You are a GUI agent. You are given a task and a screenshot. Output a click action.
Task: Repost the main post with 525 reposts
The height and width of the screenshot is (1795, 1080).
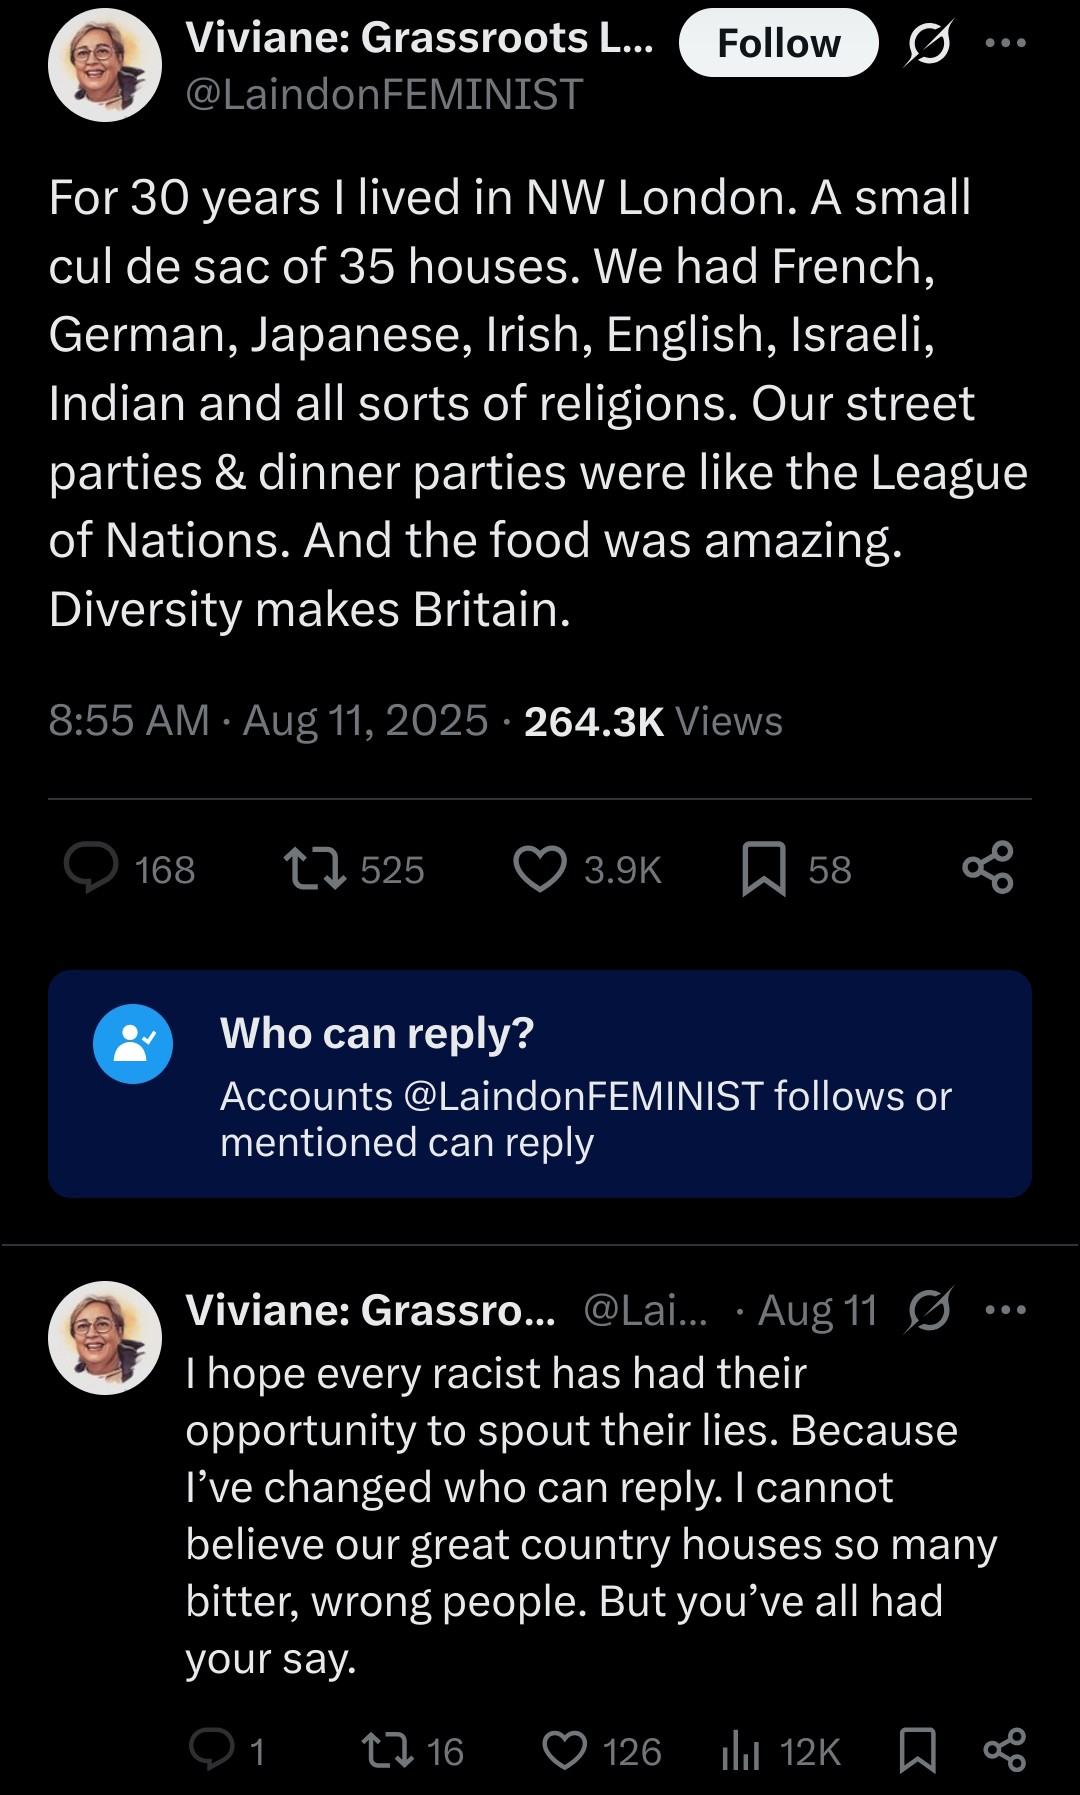[x=315, y=868]
